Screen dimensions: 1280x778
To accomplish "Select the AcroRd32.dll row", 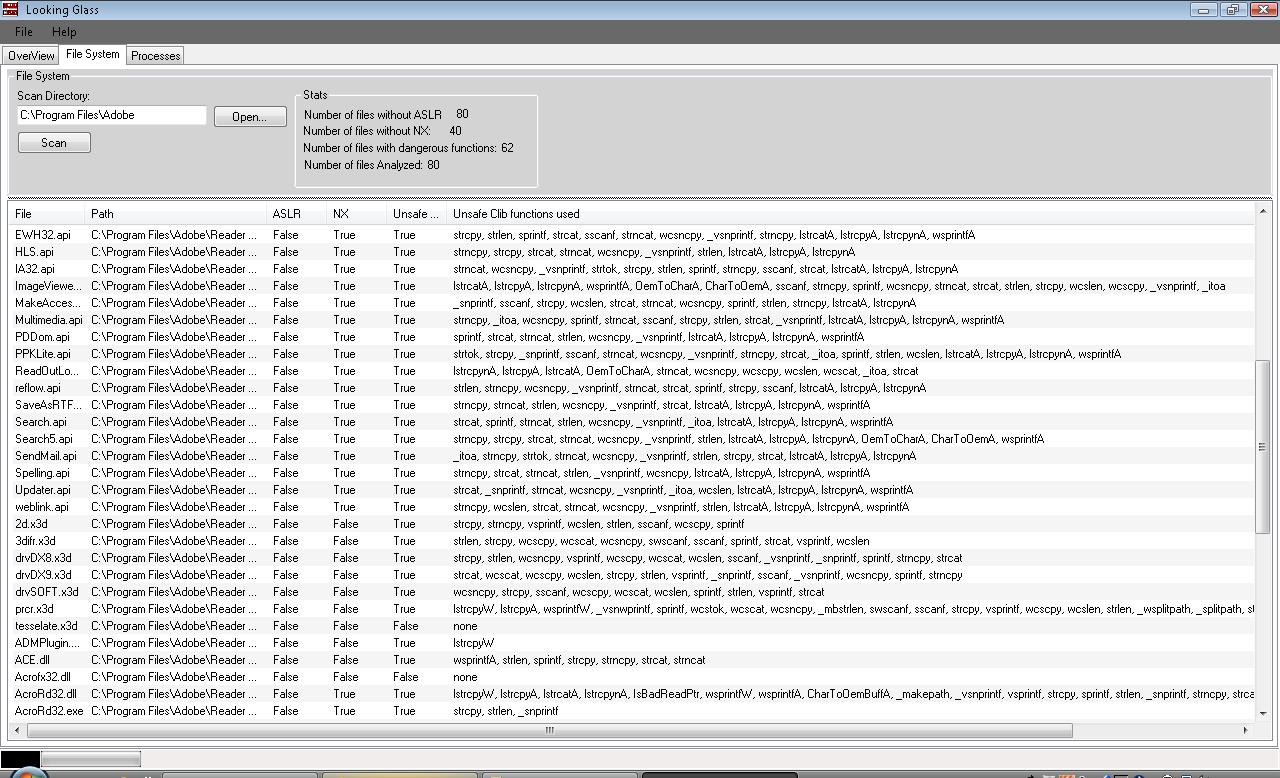I will point(632,694).
